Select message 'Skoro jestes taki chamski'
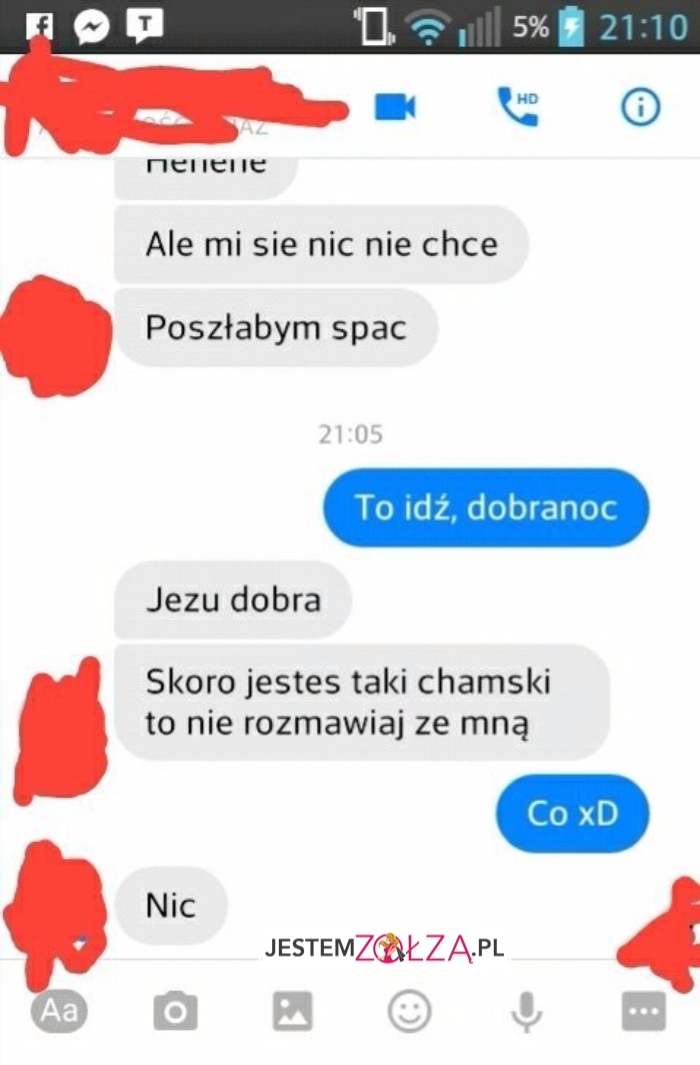The width and height of the screenshot is (700, 1065). [x=361, y=702]
